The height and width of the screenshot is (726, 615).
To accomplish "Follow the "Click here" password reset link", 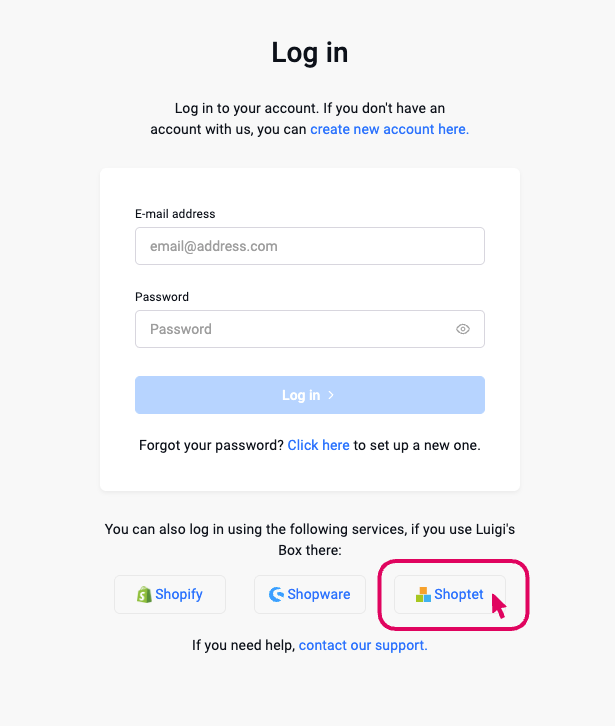I will coord(318,445).
